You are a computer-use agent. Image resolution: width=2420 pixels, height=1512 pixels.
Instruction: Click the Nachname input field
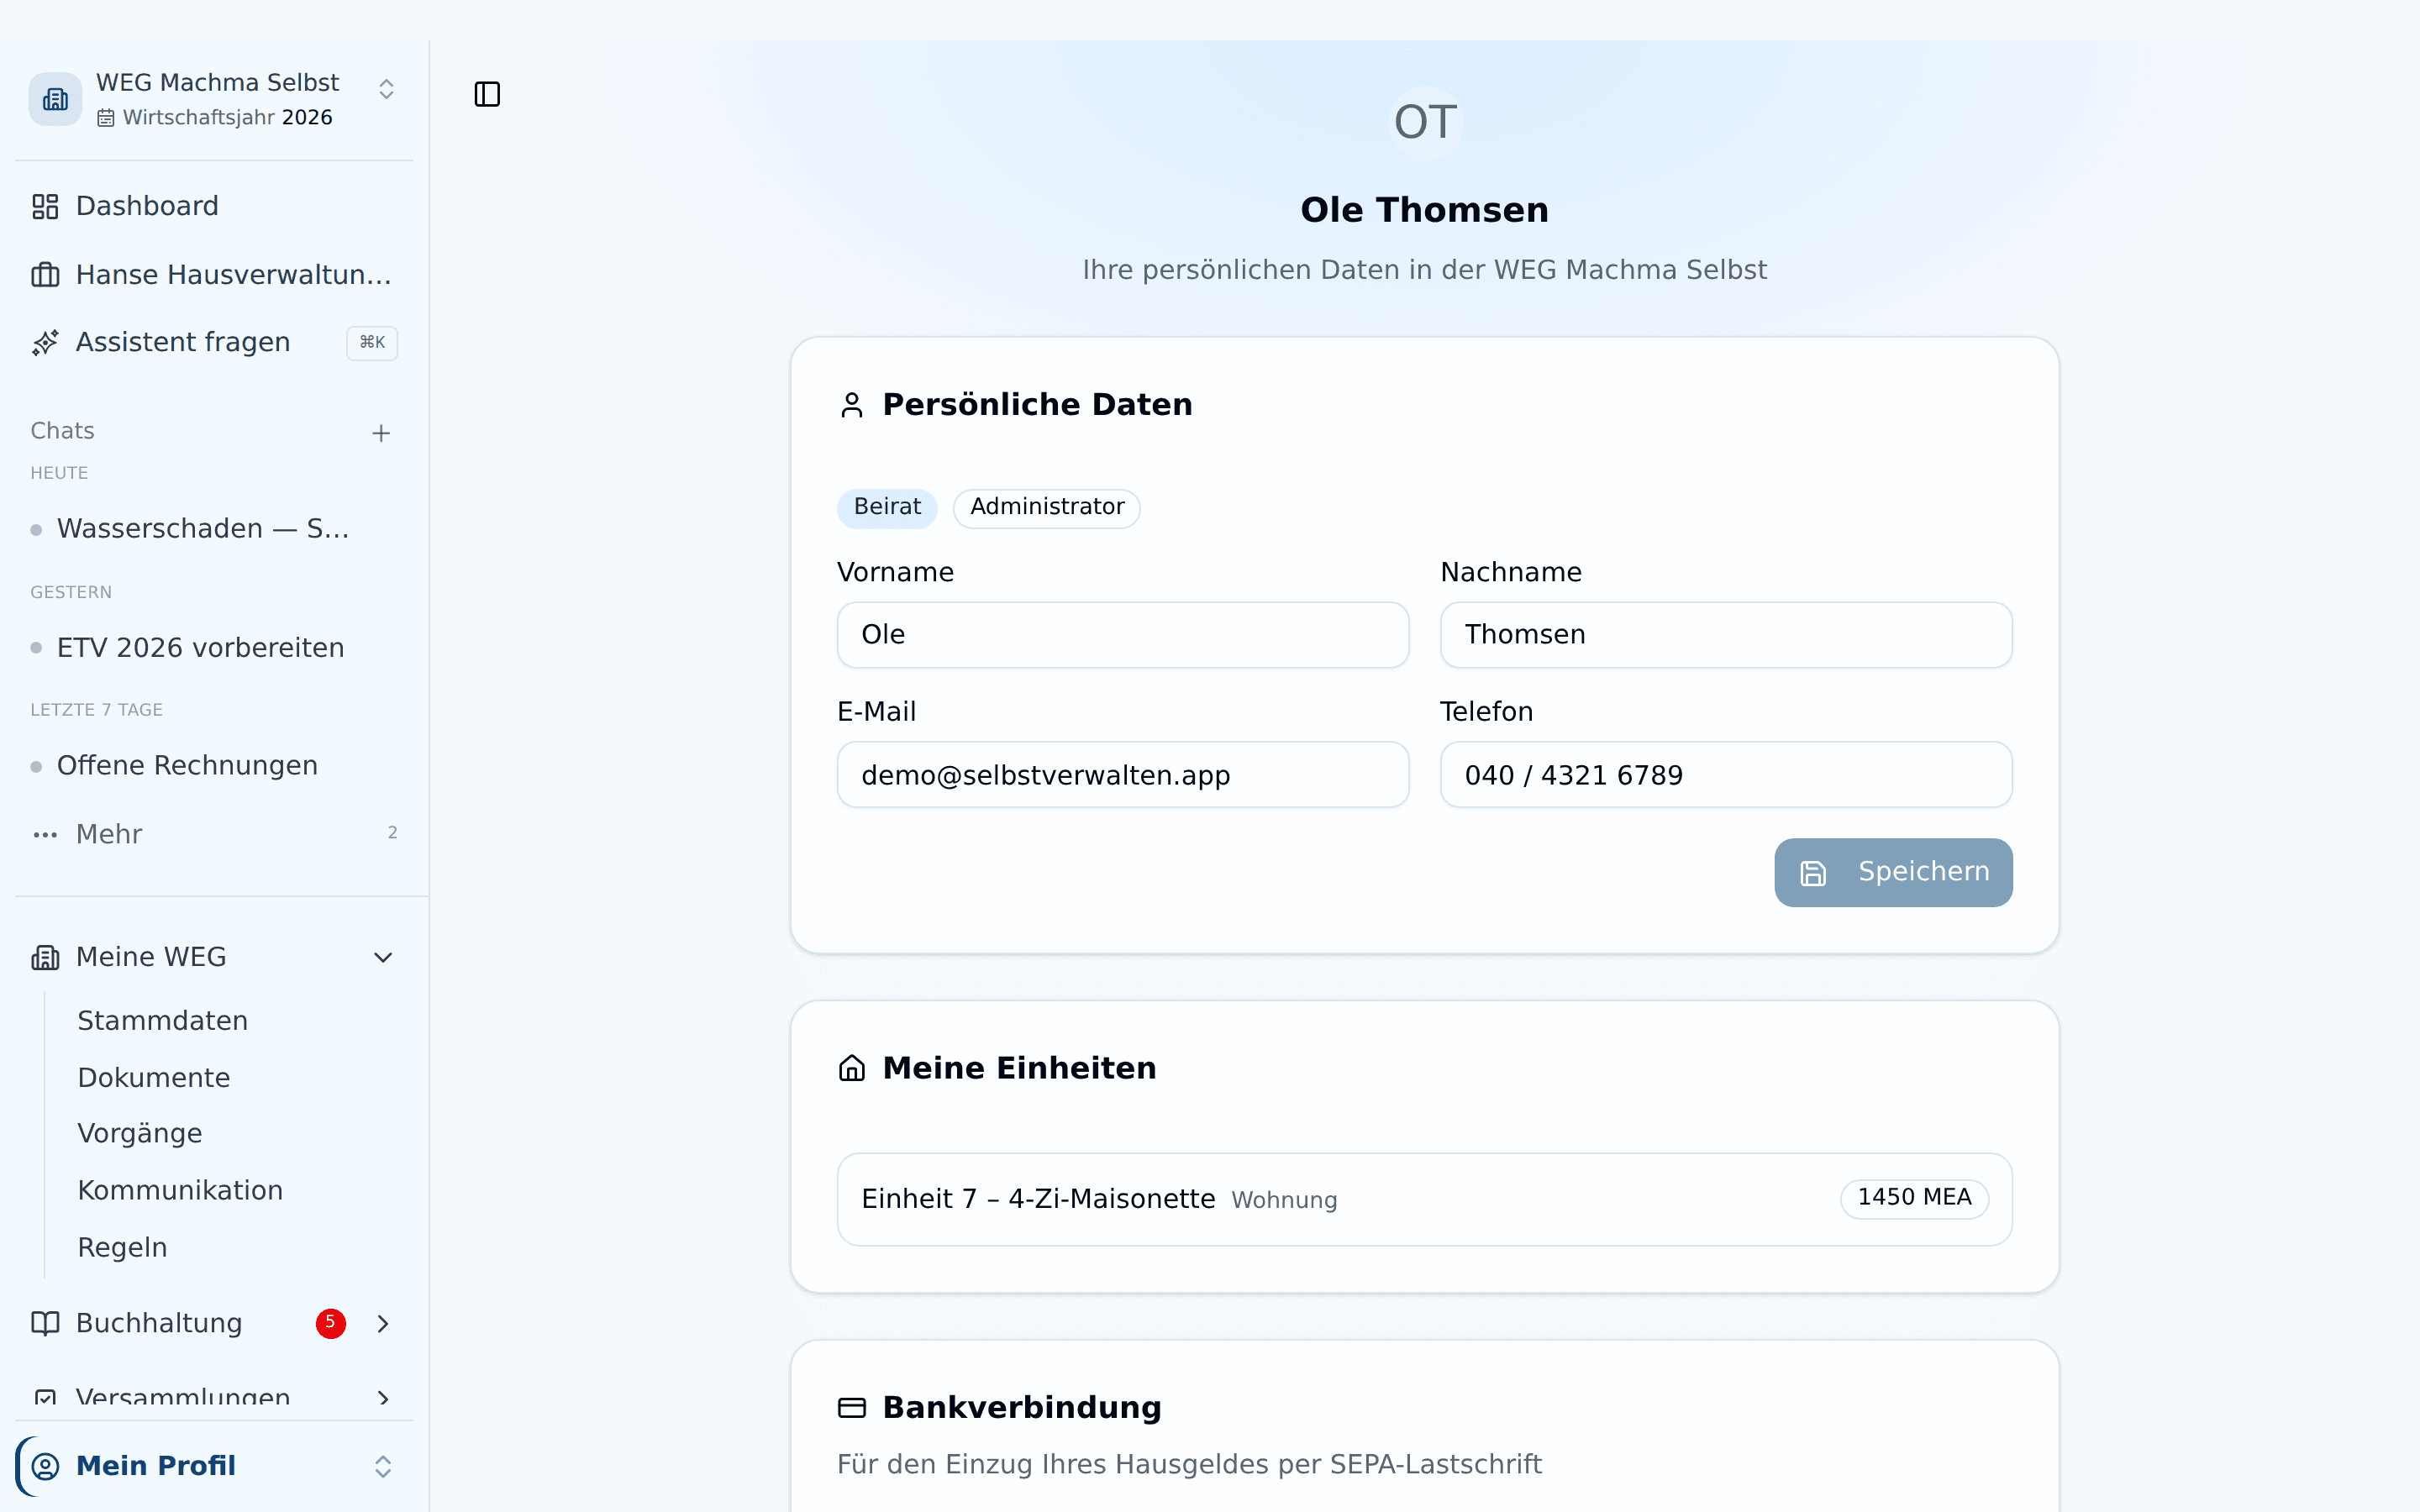point(1726,634)
